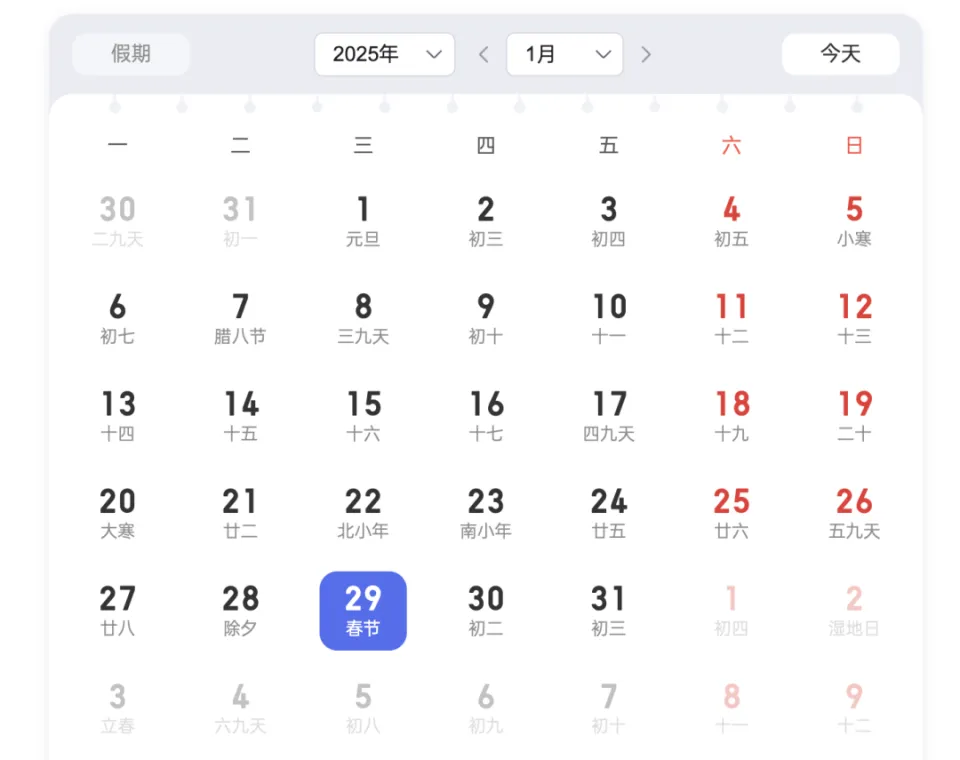The width and height of the screenshot is (960, 760).
Task: Go to next month using right arrow
Action: coord(646,54)
